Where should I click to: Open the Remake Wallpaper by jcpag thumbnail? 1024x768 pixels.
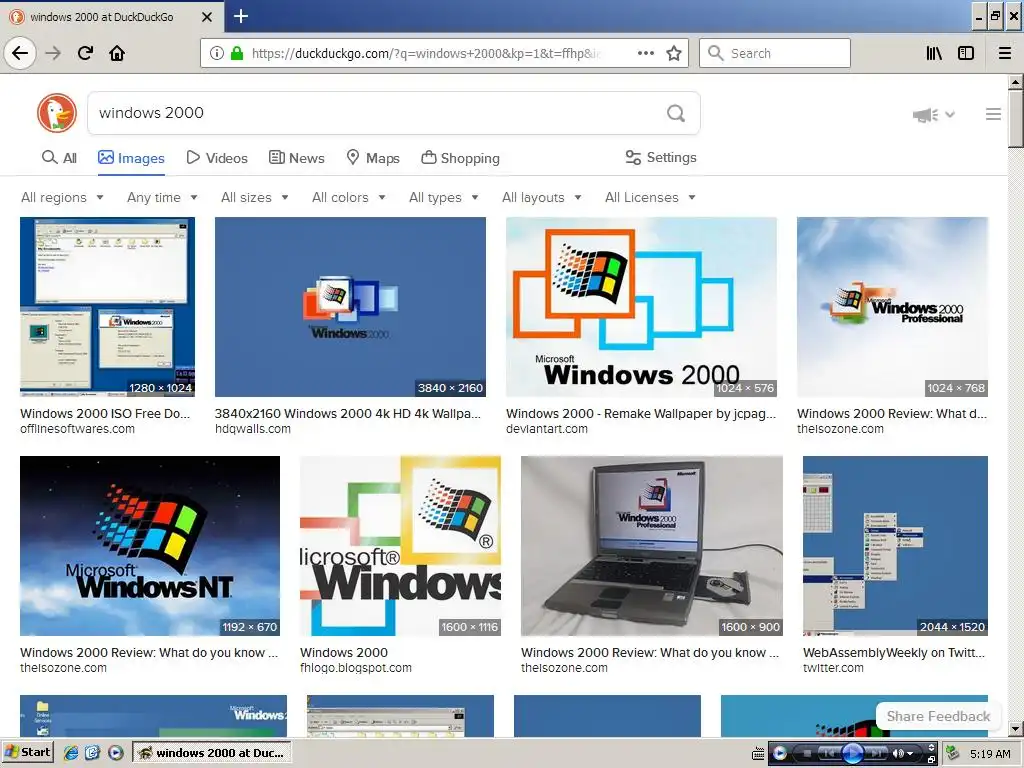pos(641,307)
